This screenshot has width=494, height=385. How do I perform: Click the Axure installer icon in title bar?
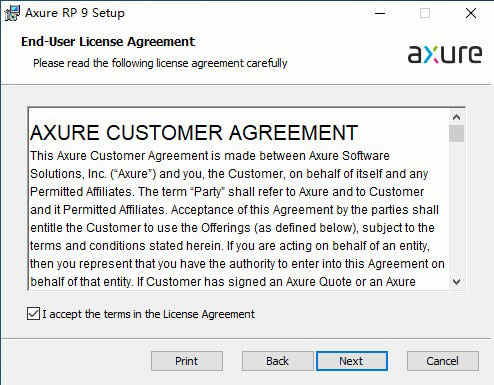point(12,13)
